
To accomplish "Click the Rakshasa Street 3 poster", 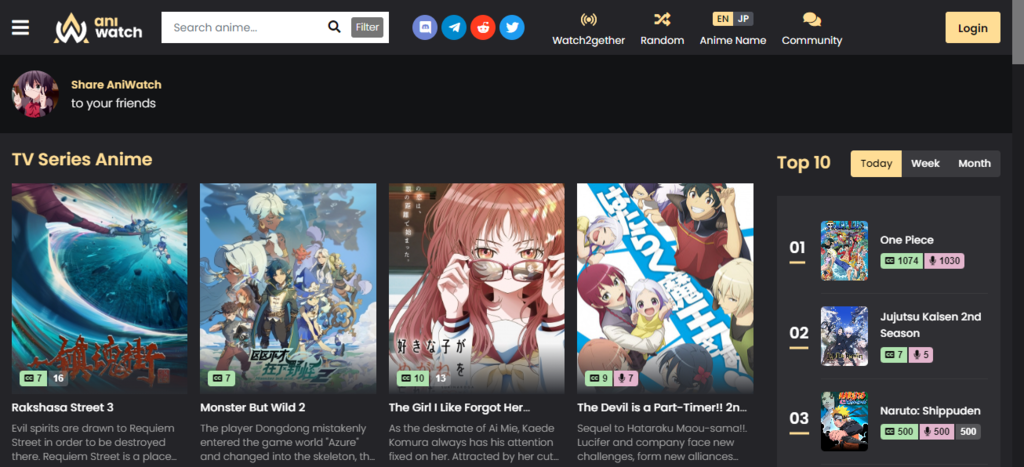I will (99, 288).
